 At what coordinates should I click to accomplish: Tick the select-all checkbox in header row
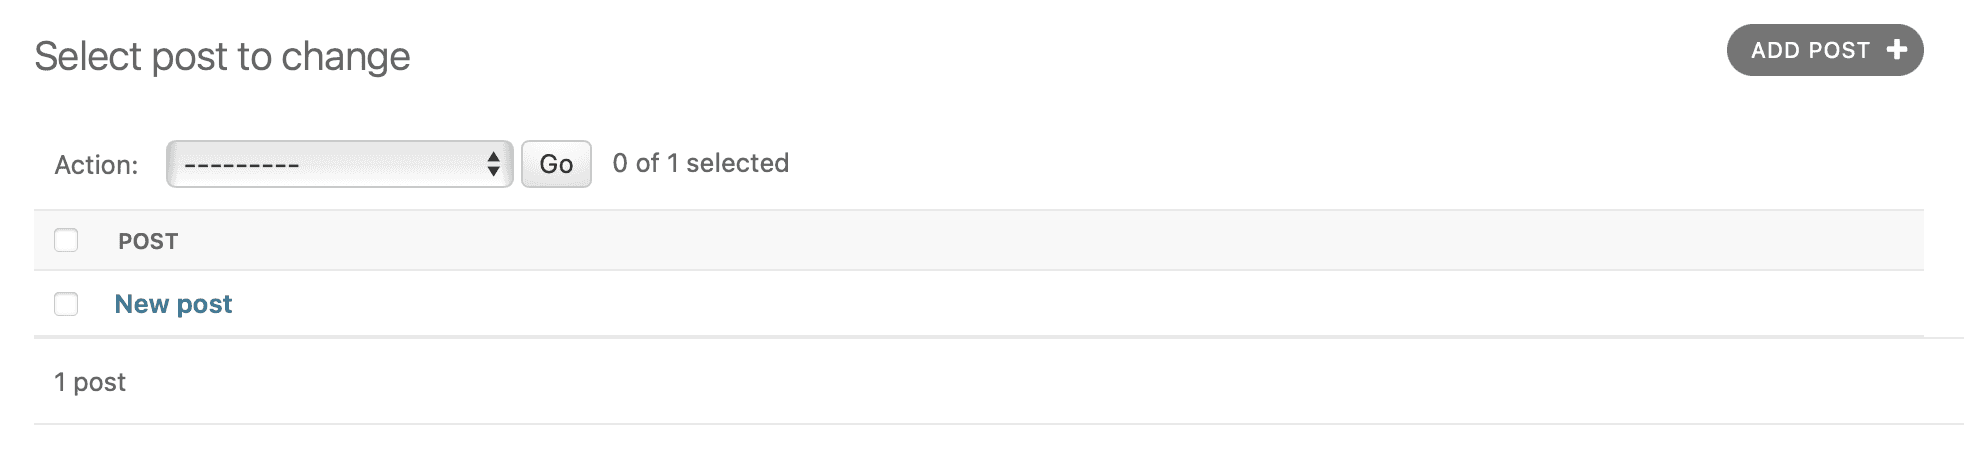tap(66, 240)
